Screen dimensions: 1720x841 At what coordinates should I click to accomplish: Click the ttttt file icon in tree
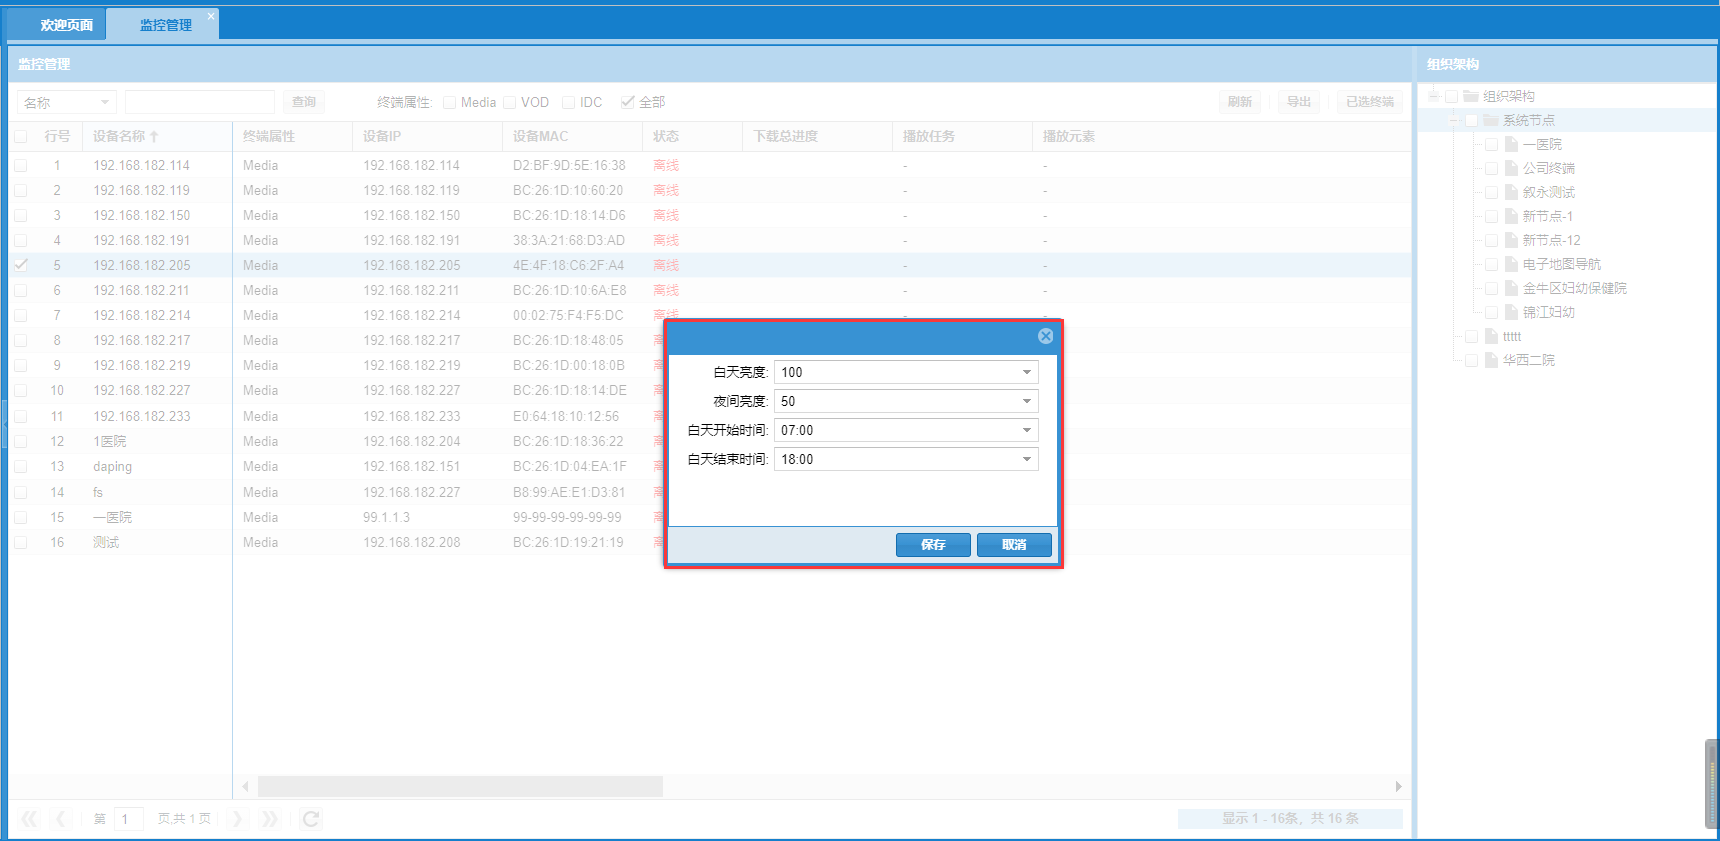[x=1491, y=336]
